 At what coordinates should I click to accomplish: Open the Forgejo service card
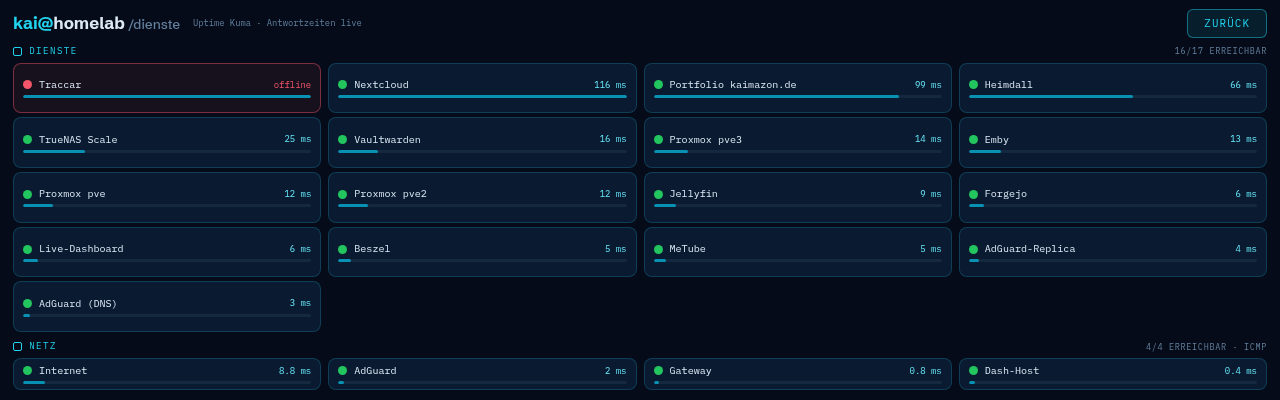point(1113,197)
